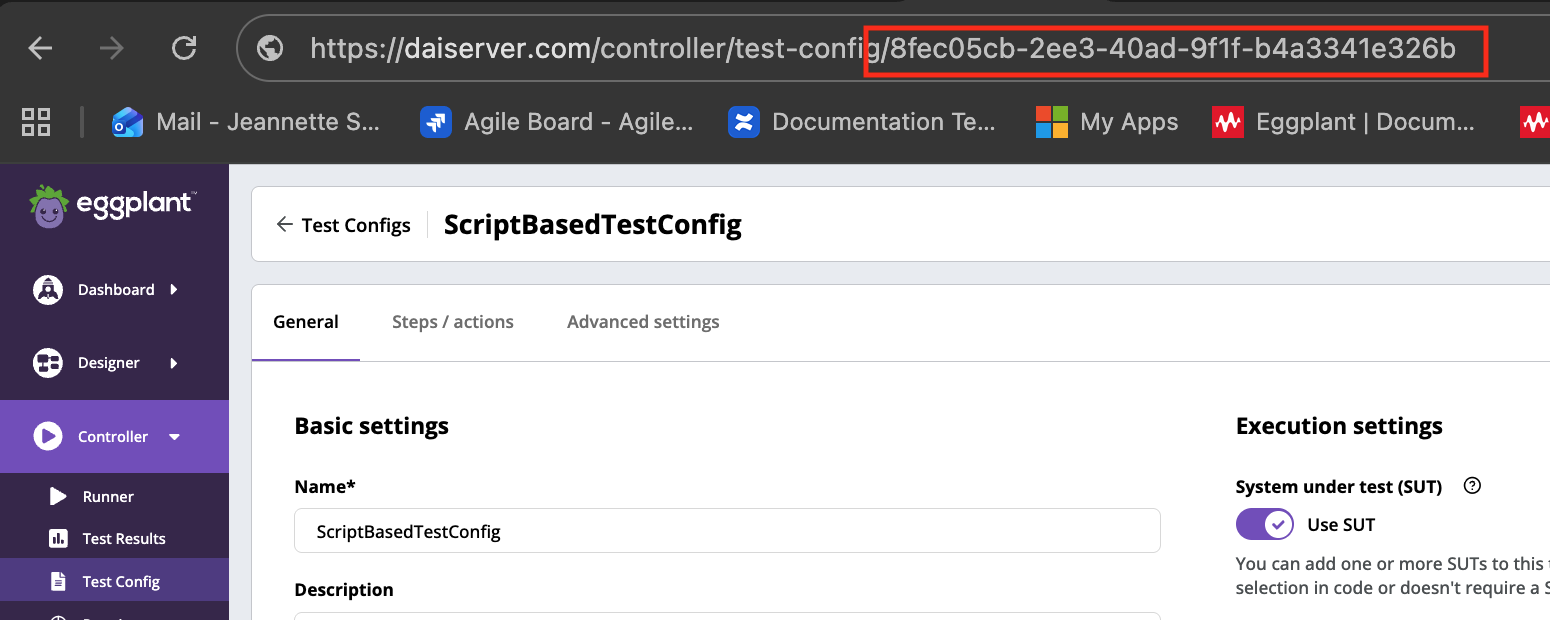
Task: Open the Agile Board bookmark
Action: point(558,122)
